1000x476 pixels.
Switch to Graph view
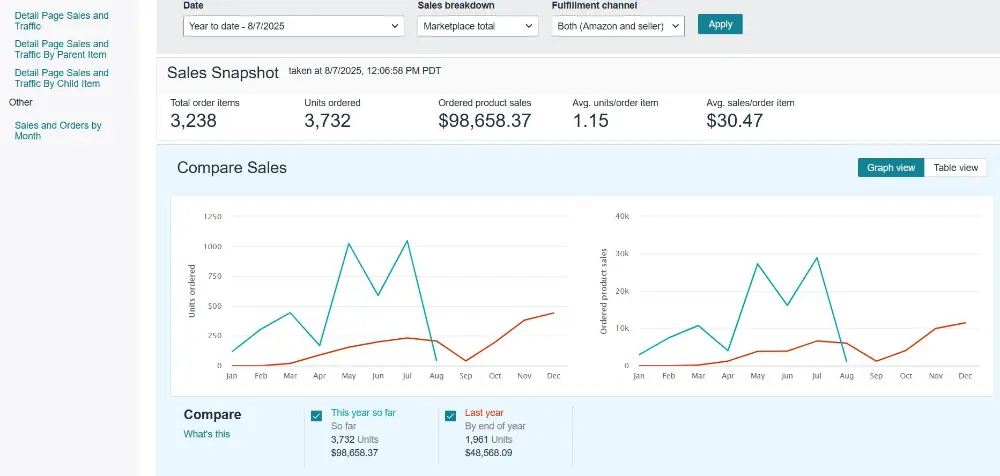click(890, 168)
